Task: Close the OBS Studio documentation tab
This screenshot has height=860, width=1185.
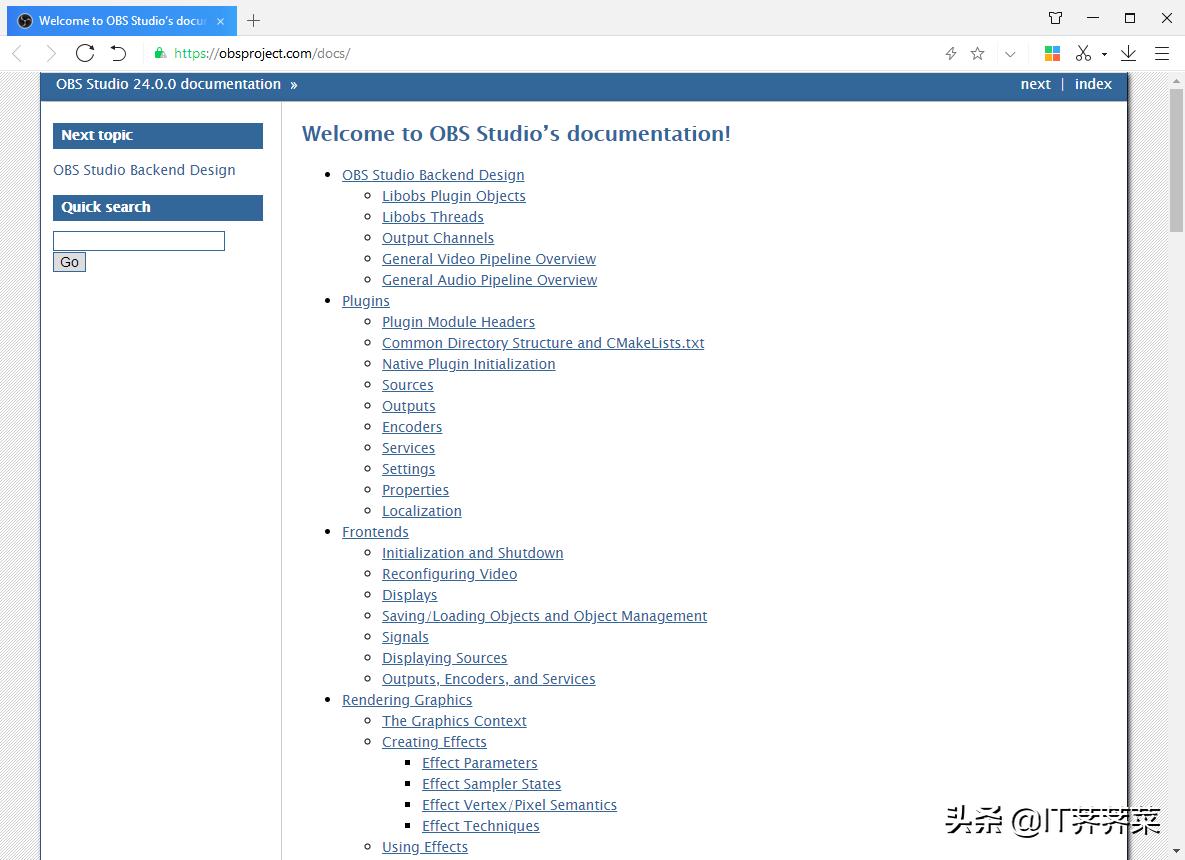Action: click(221, 21)
